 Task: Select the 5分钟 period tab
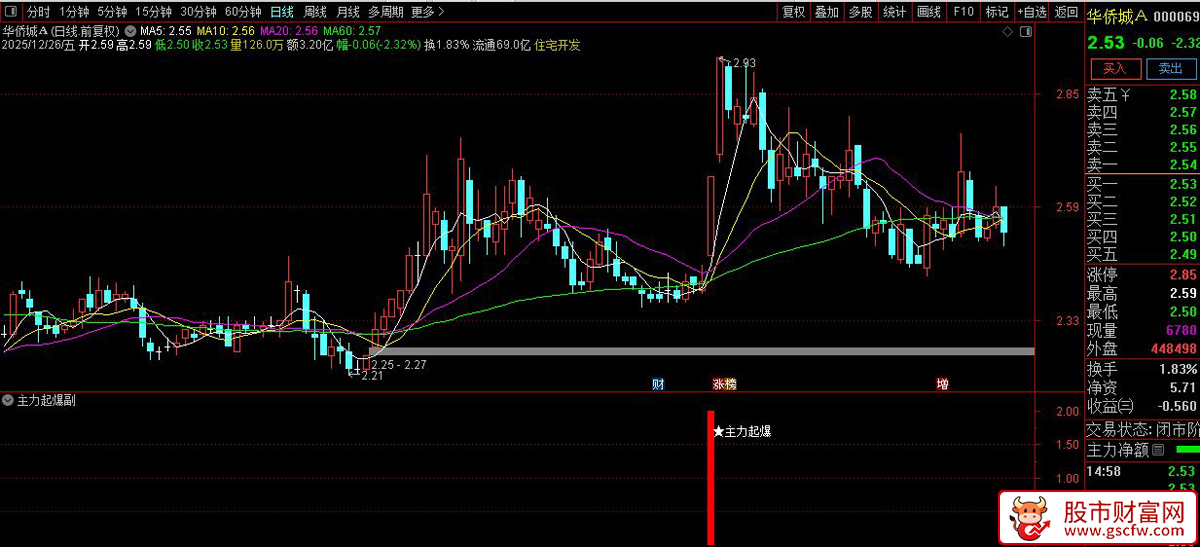pos(112,12)
